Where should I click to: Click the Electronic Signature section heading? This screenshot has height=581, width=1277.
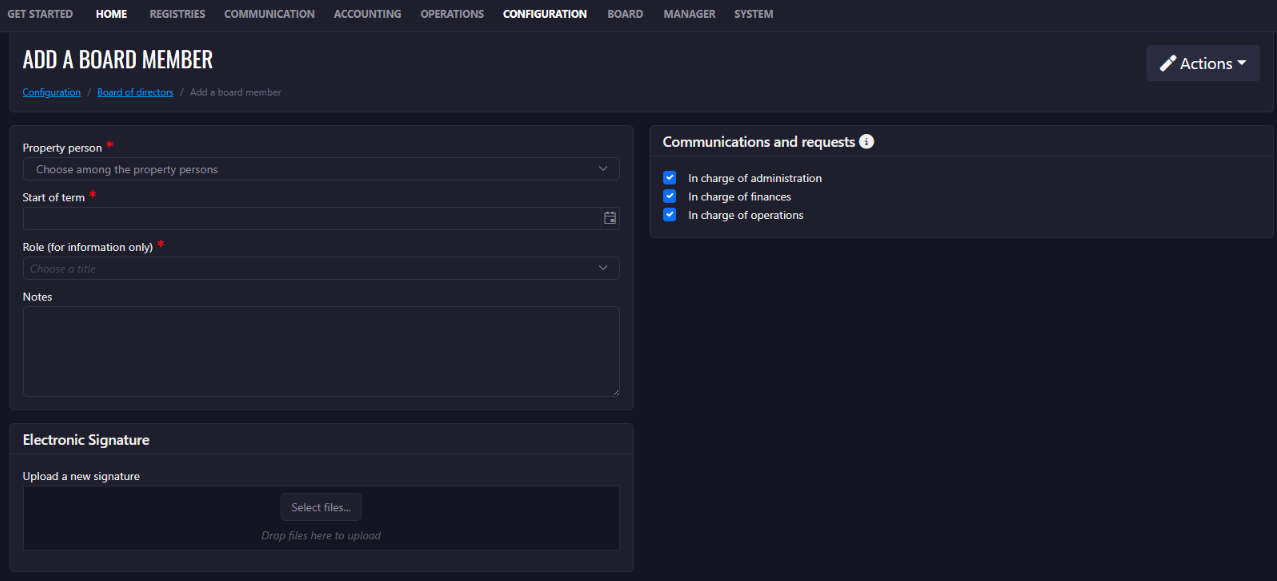pos(86,440)
